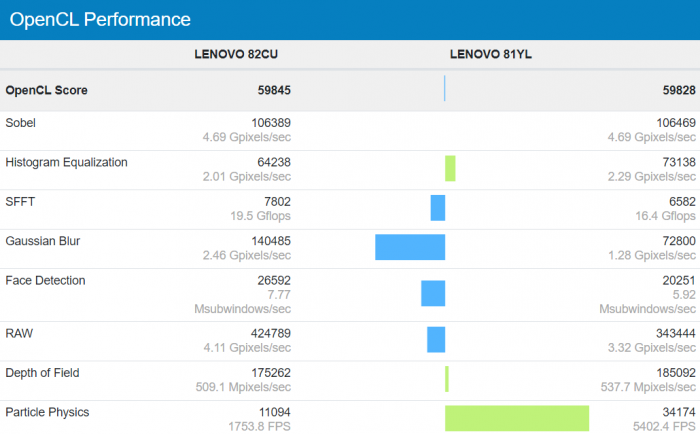The image size is (700, 434).
Task: Click the Gaussian Blur row label
Action: coord(43,241)
